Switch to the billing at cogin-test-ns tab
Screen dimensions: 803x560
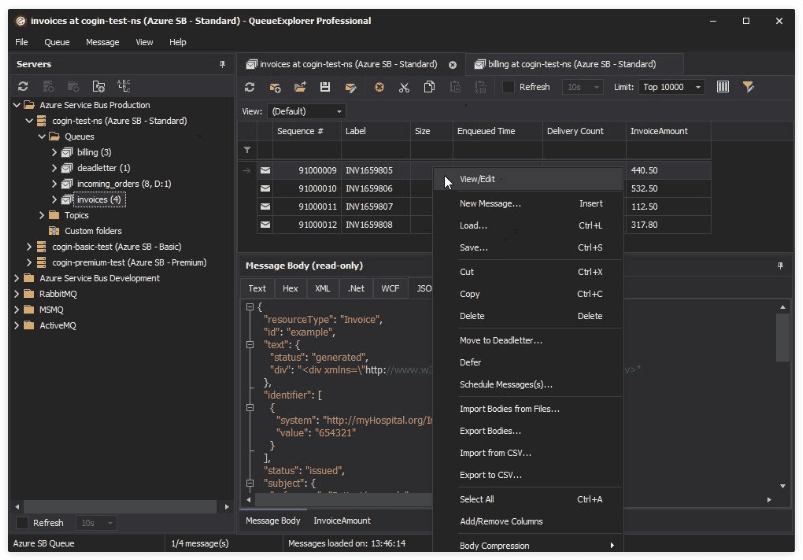[x=572, y=64]
